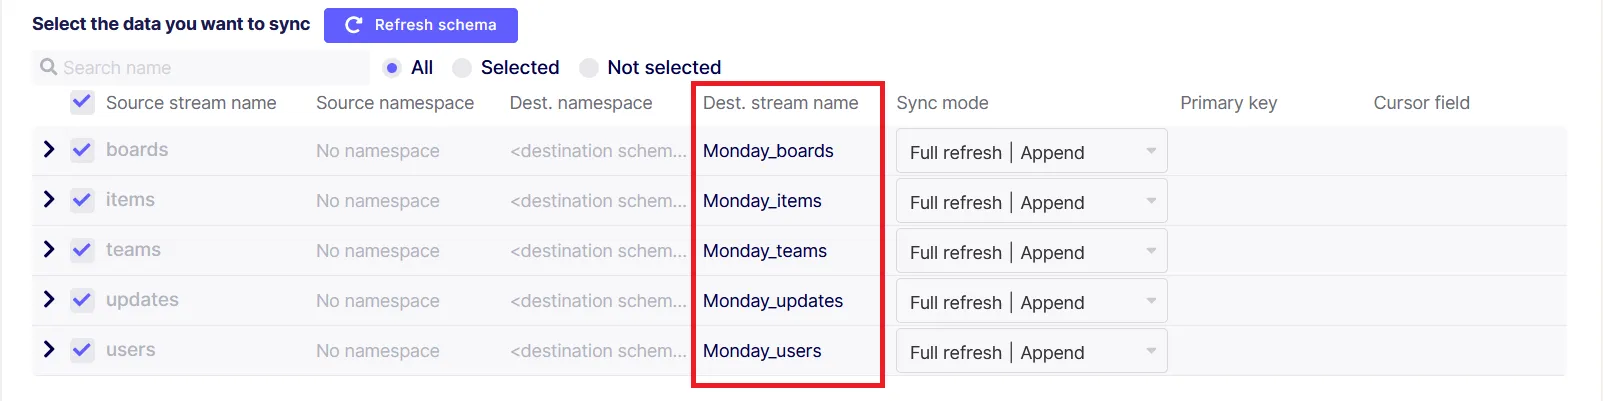This screenshot has height=401, width=1603.
Task: Expand the users stream row
Action: click(48, 349)
